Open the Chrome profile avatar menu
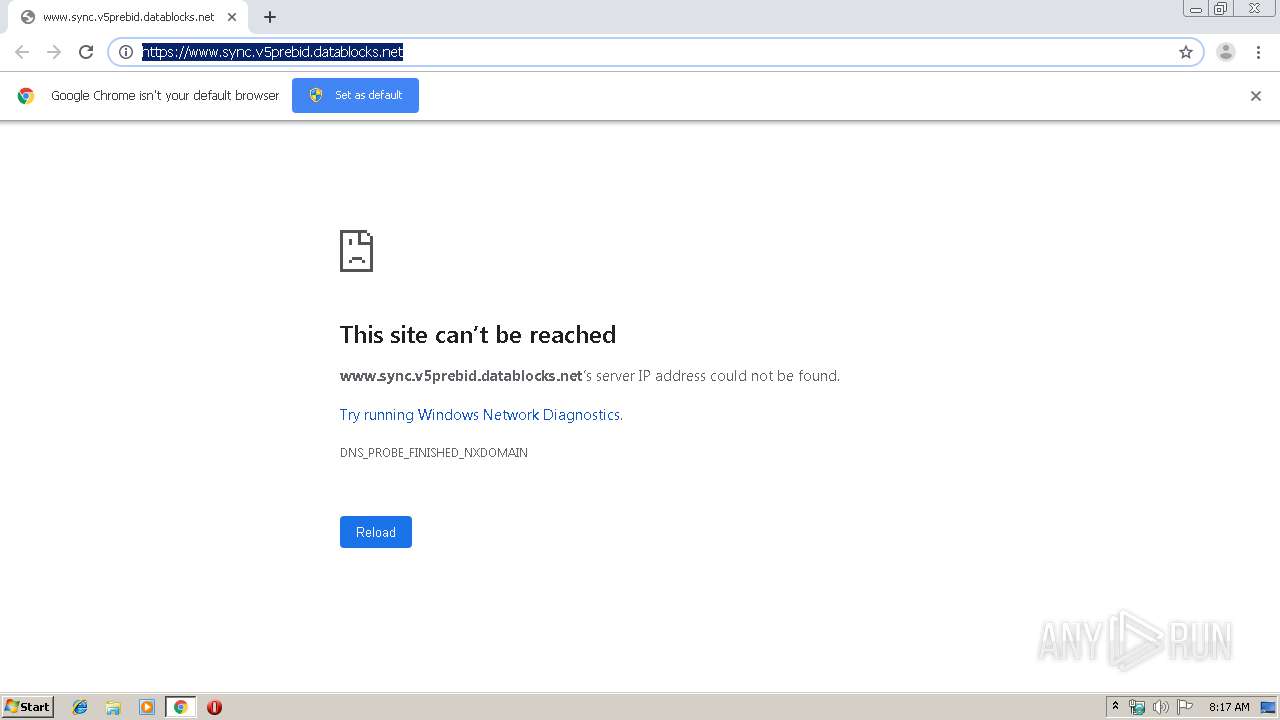Viewport: 1280px width, 720px height. point(1226,52)
